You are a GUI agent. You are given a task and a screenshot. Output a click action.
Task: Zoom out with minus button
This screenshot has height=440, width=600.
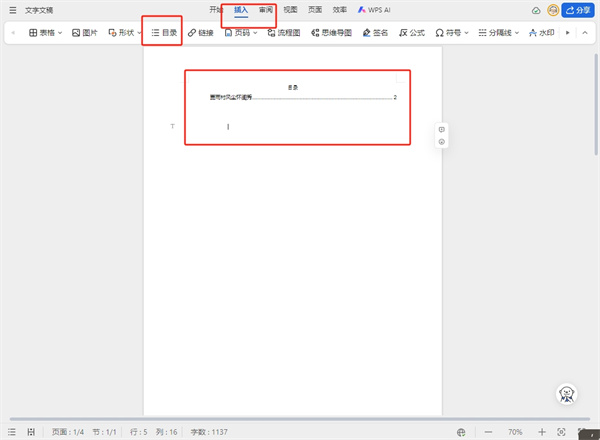click(488, 432)
